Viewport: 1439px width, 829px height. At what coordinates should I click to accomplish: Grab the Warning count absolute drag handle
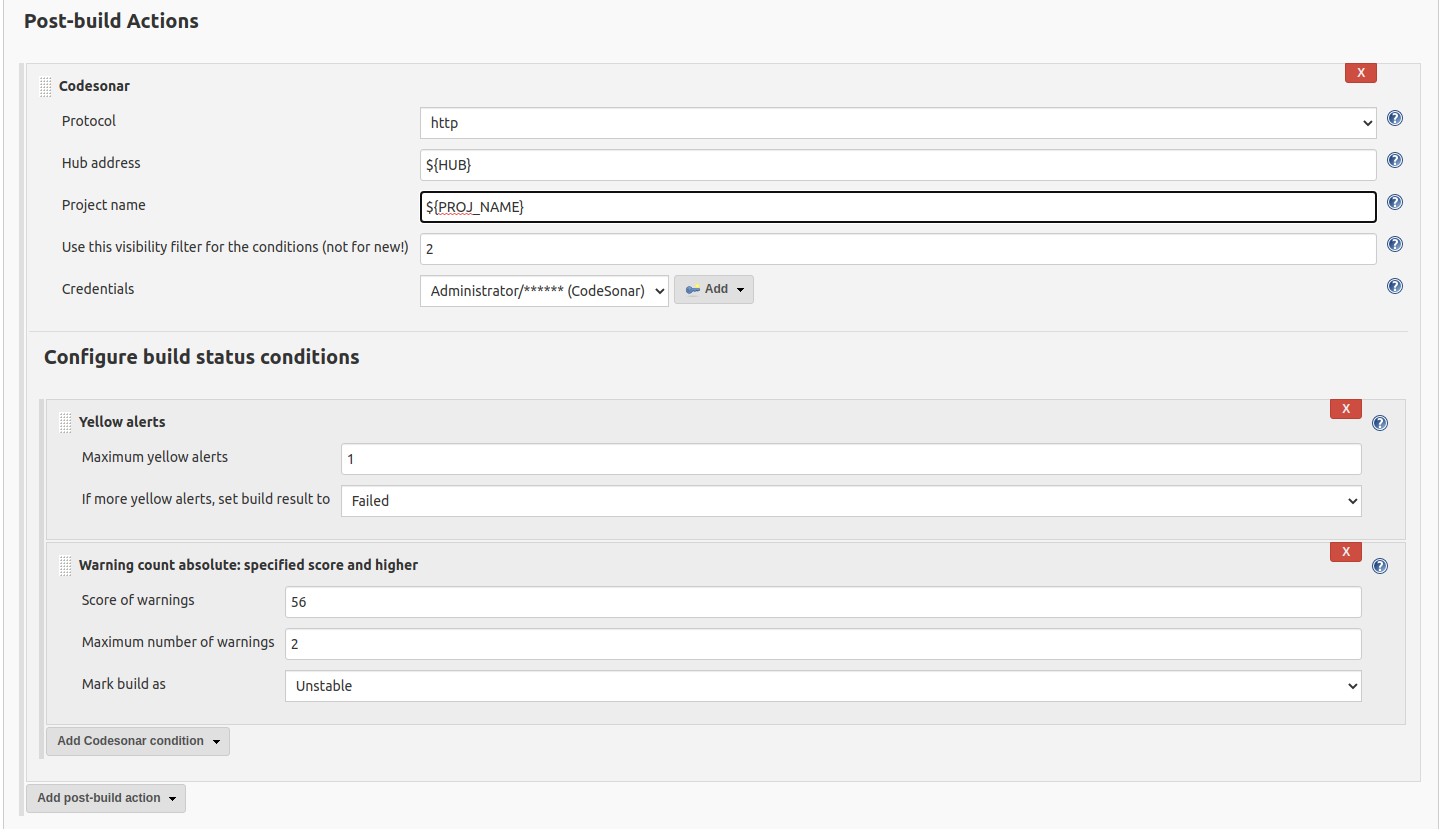tap(66, 565)
